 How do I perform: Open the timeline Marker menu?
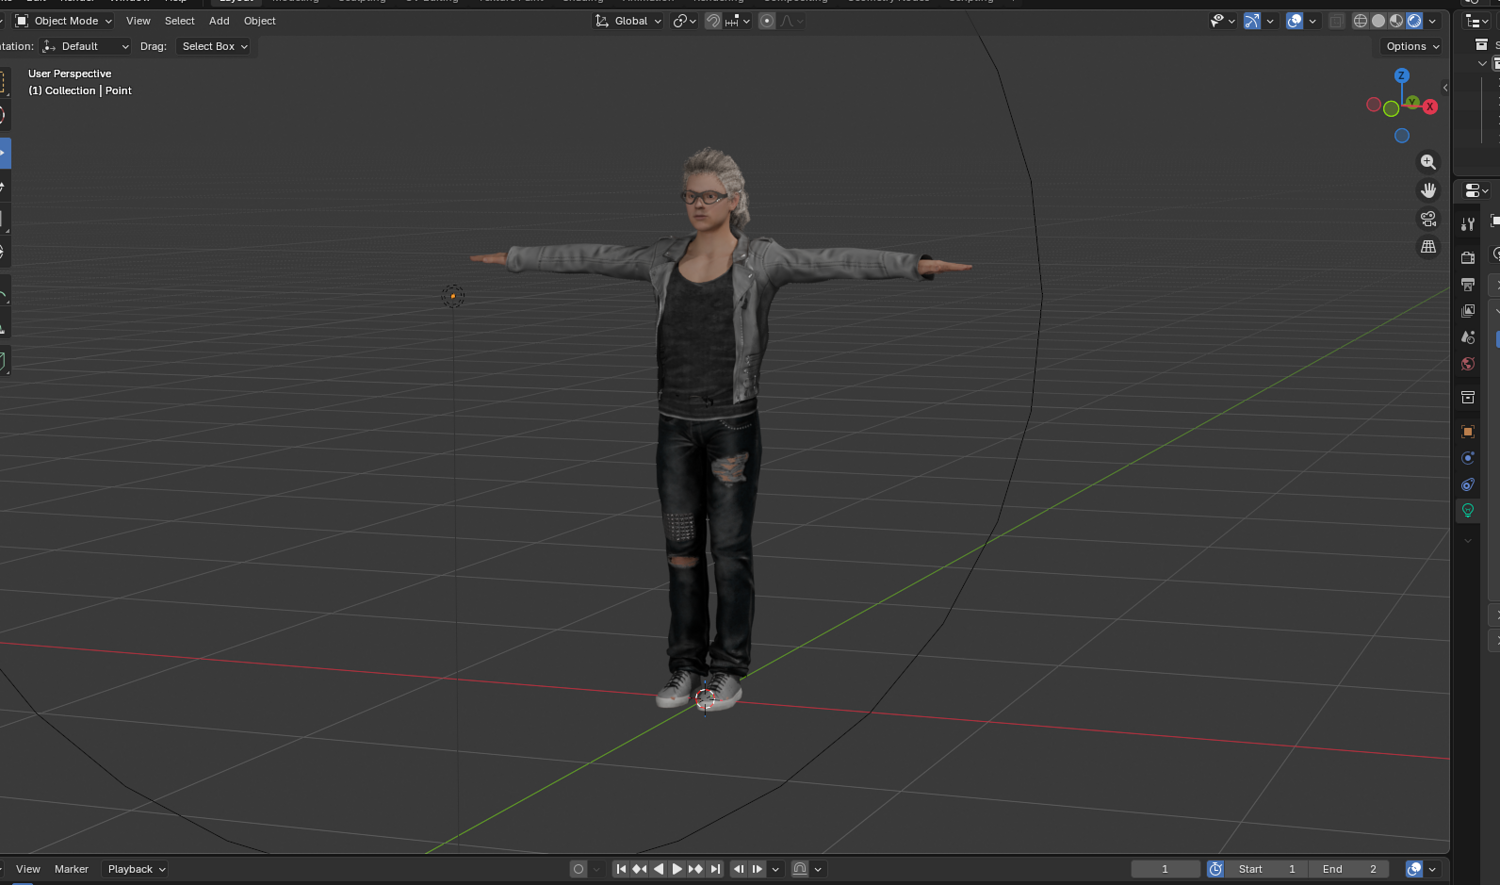[71, 869]
